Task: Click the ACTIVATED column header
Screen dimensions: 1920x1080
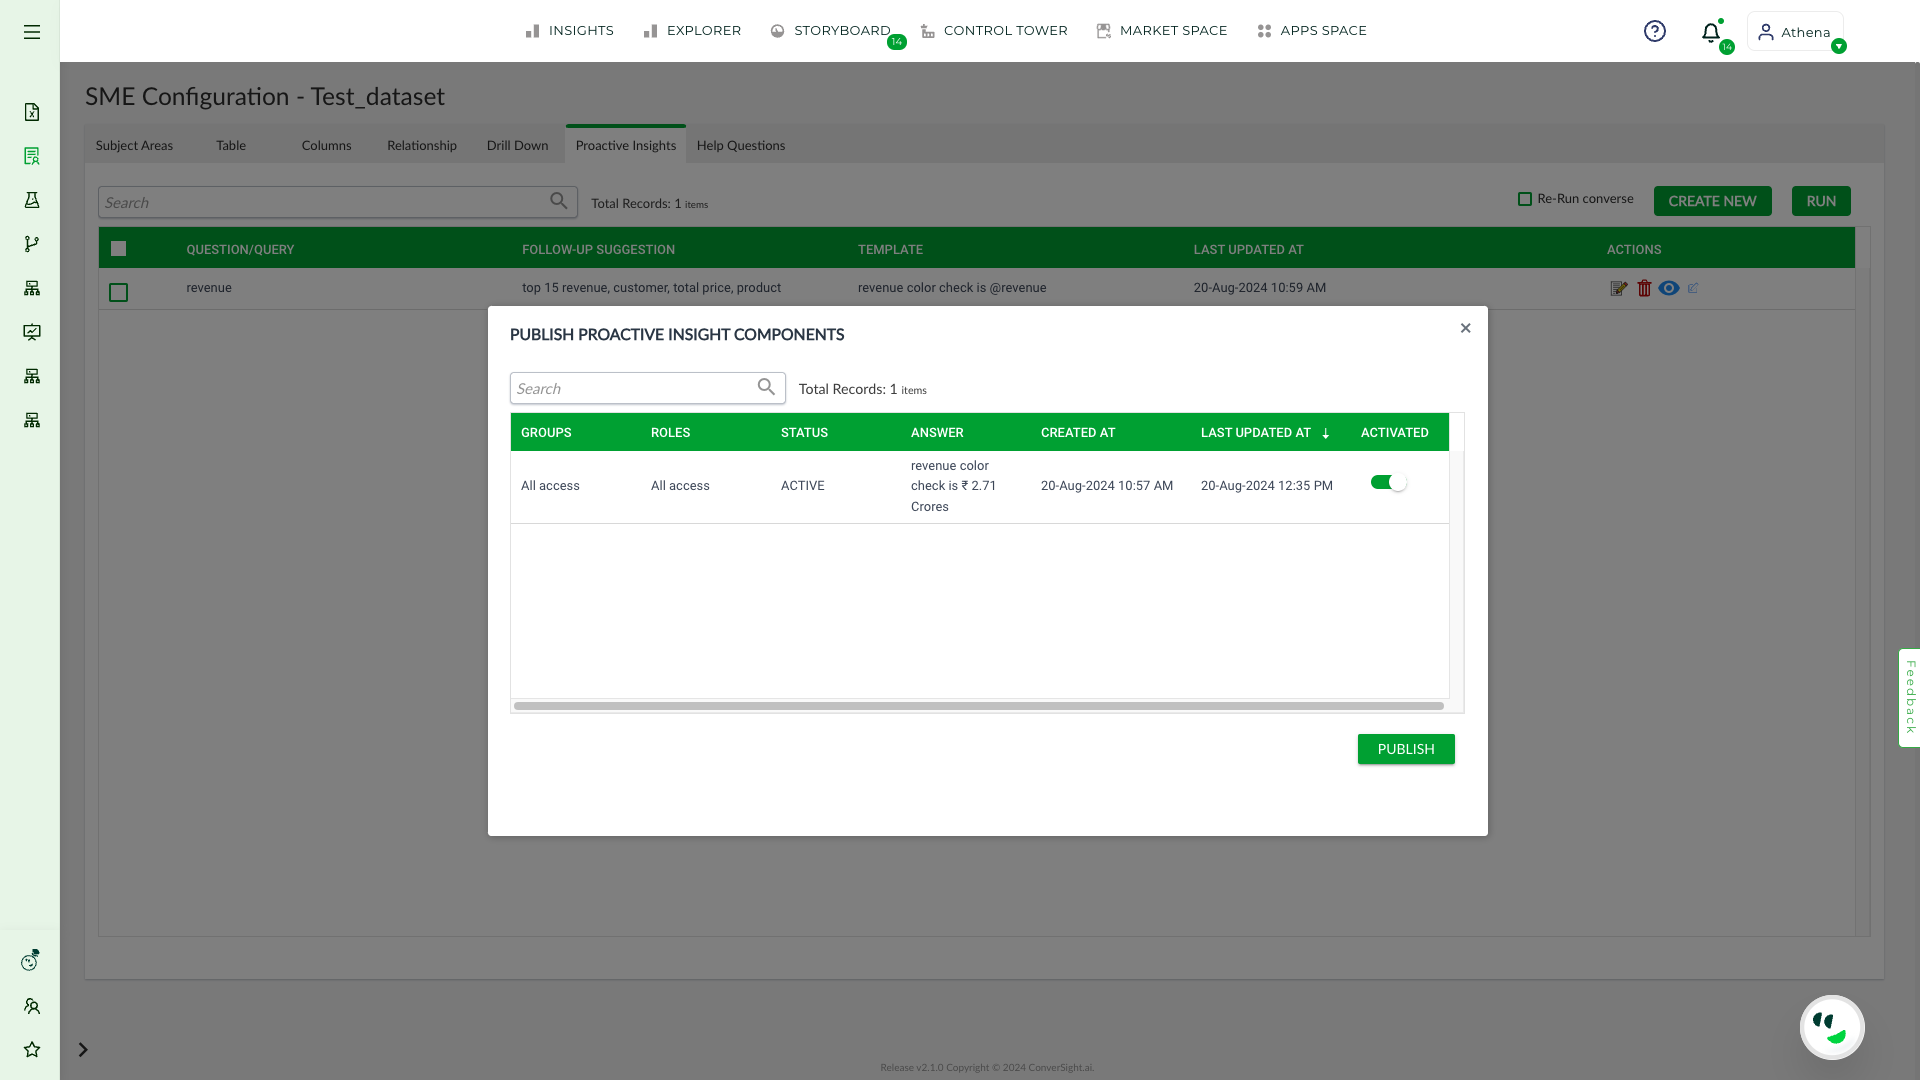Action: (1395, 433)
